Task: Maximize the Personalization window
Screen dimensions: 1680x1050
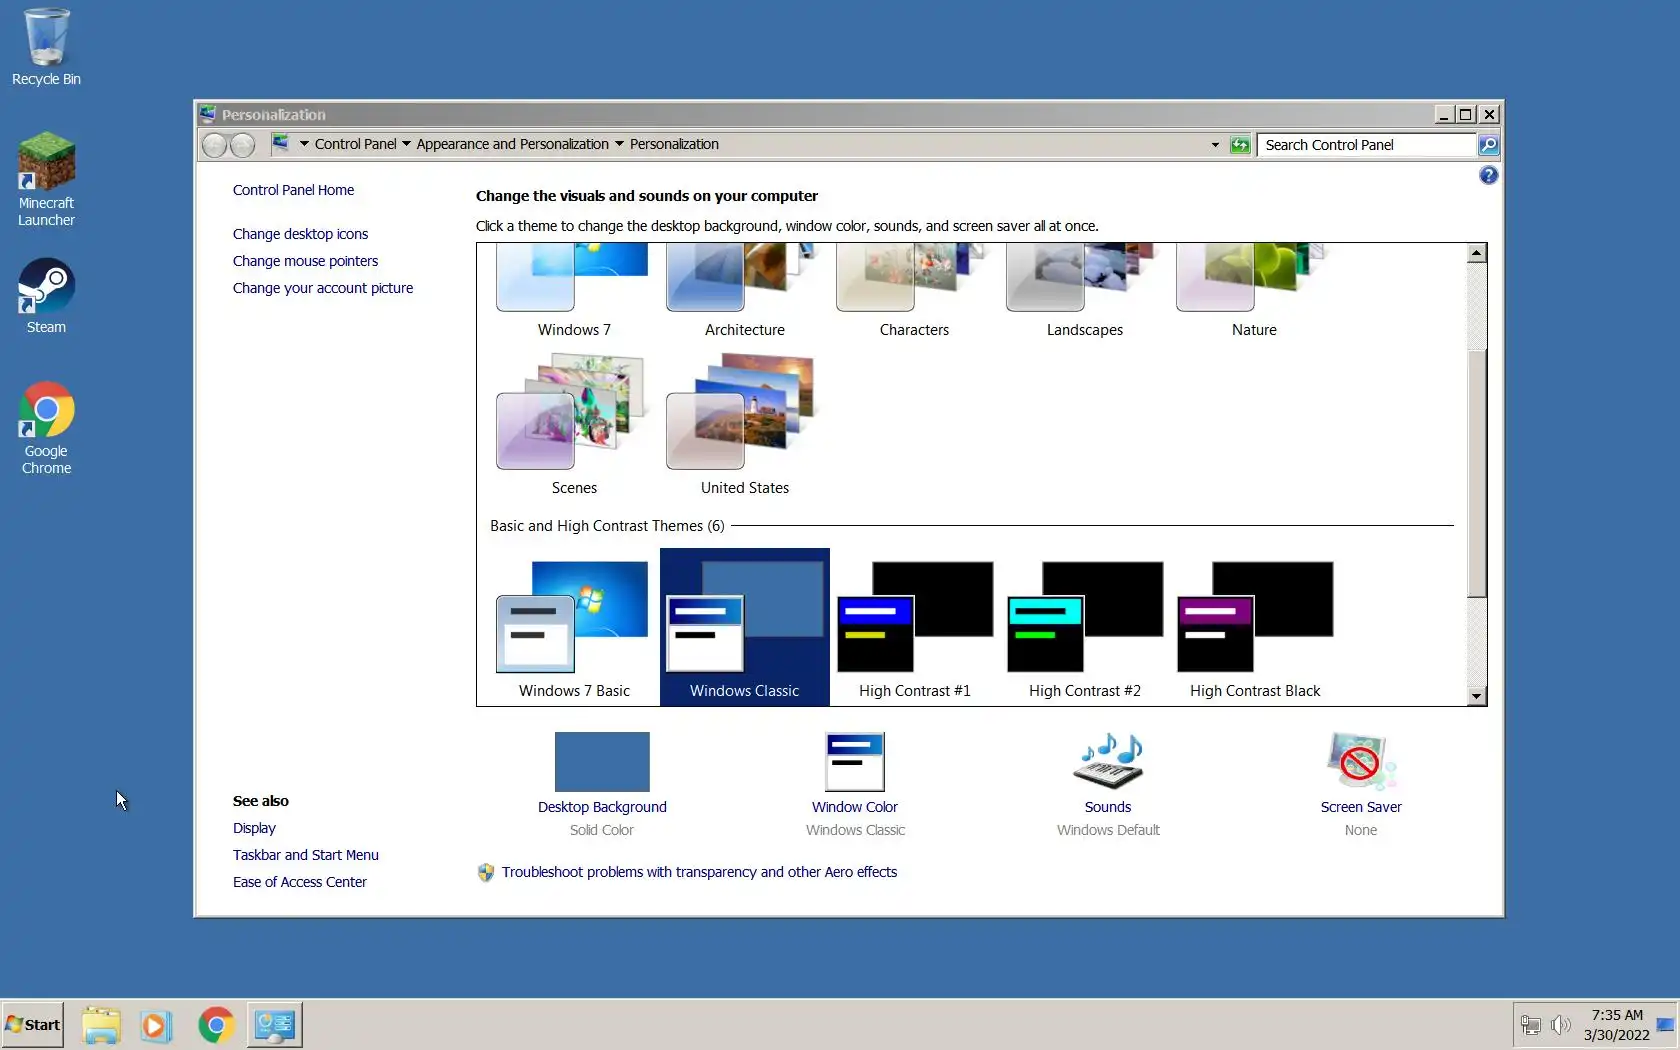Action: (1466, 114)
